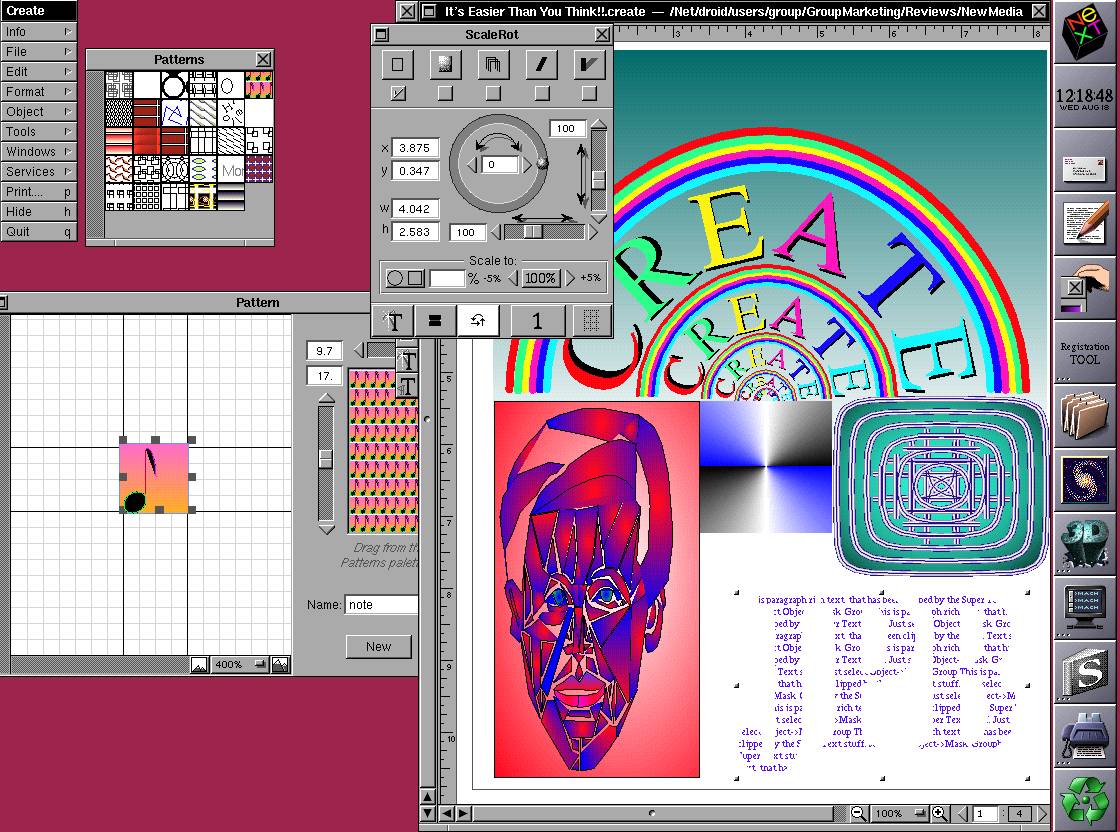Viewport: 1120px width, 832px height.
Task: Click the New button in Pattern window
Action: tap(379, 646)
